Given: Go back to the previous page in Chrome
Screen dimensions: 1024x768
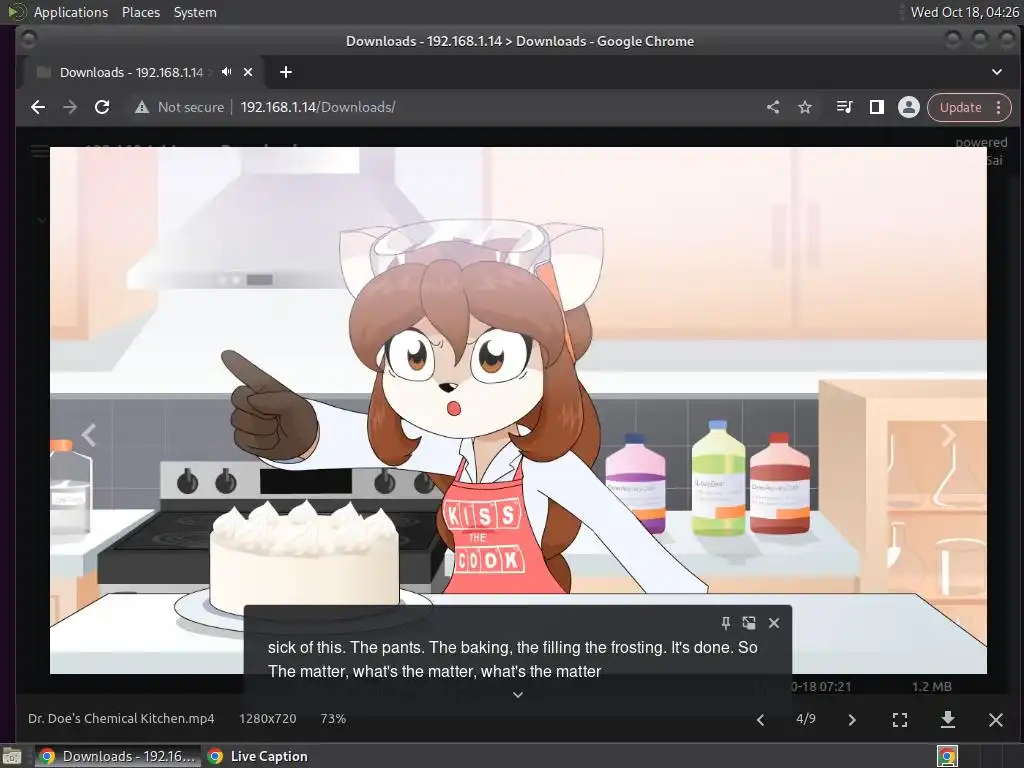Looking at the screenshot, I should [x=38, y=107].
